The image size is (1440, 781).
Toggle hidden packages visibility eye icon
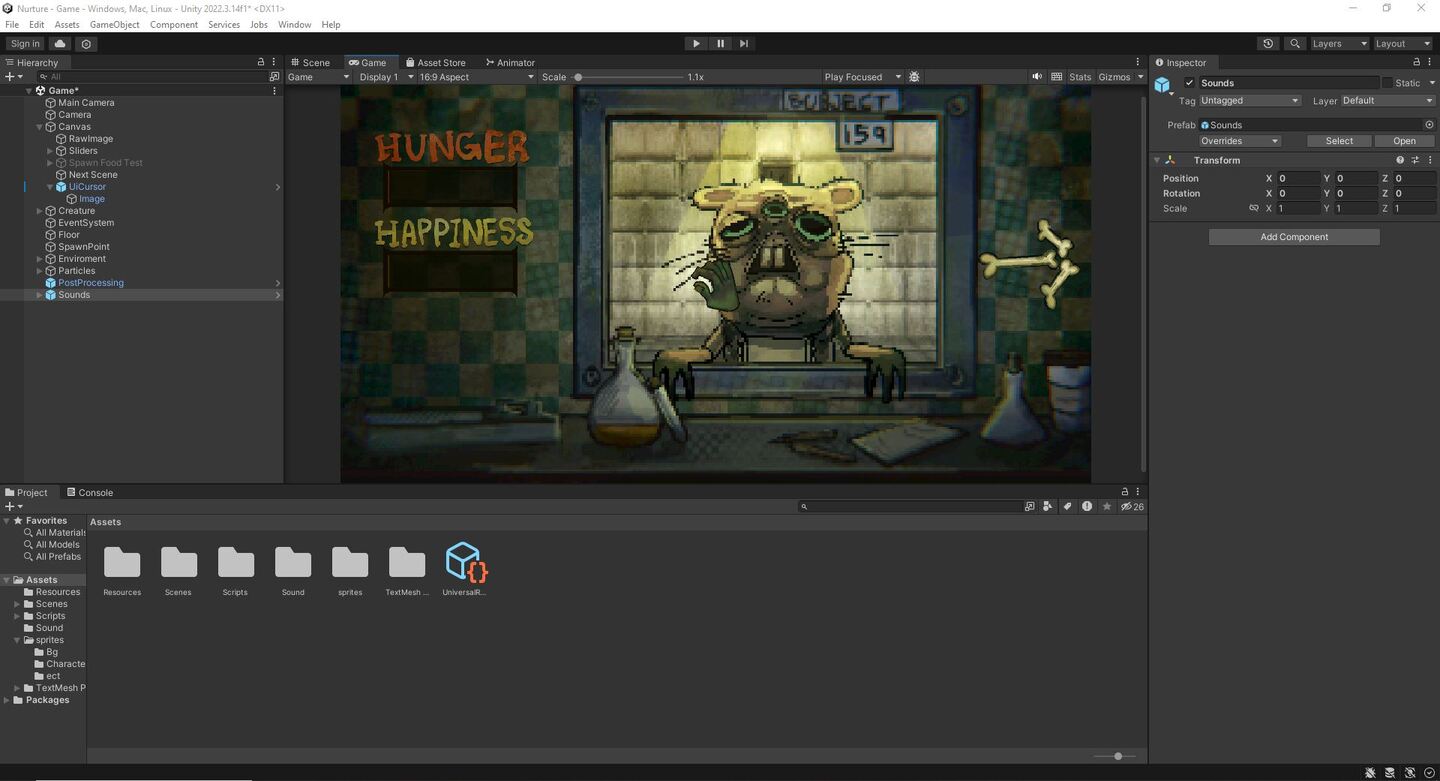point(1132,507)
